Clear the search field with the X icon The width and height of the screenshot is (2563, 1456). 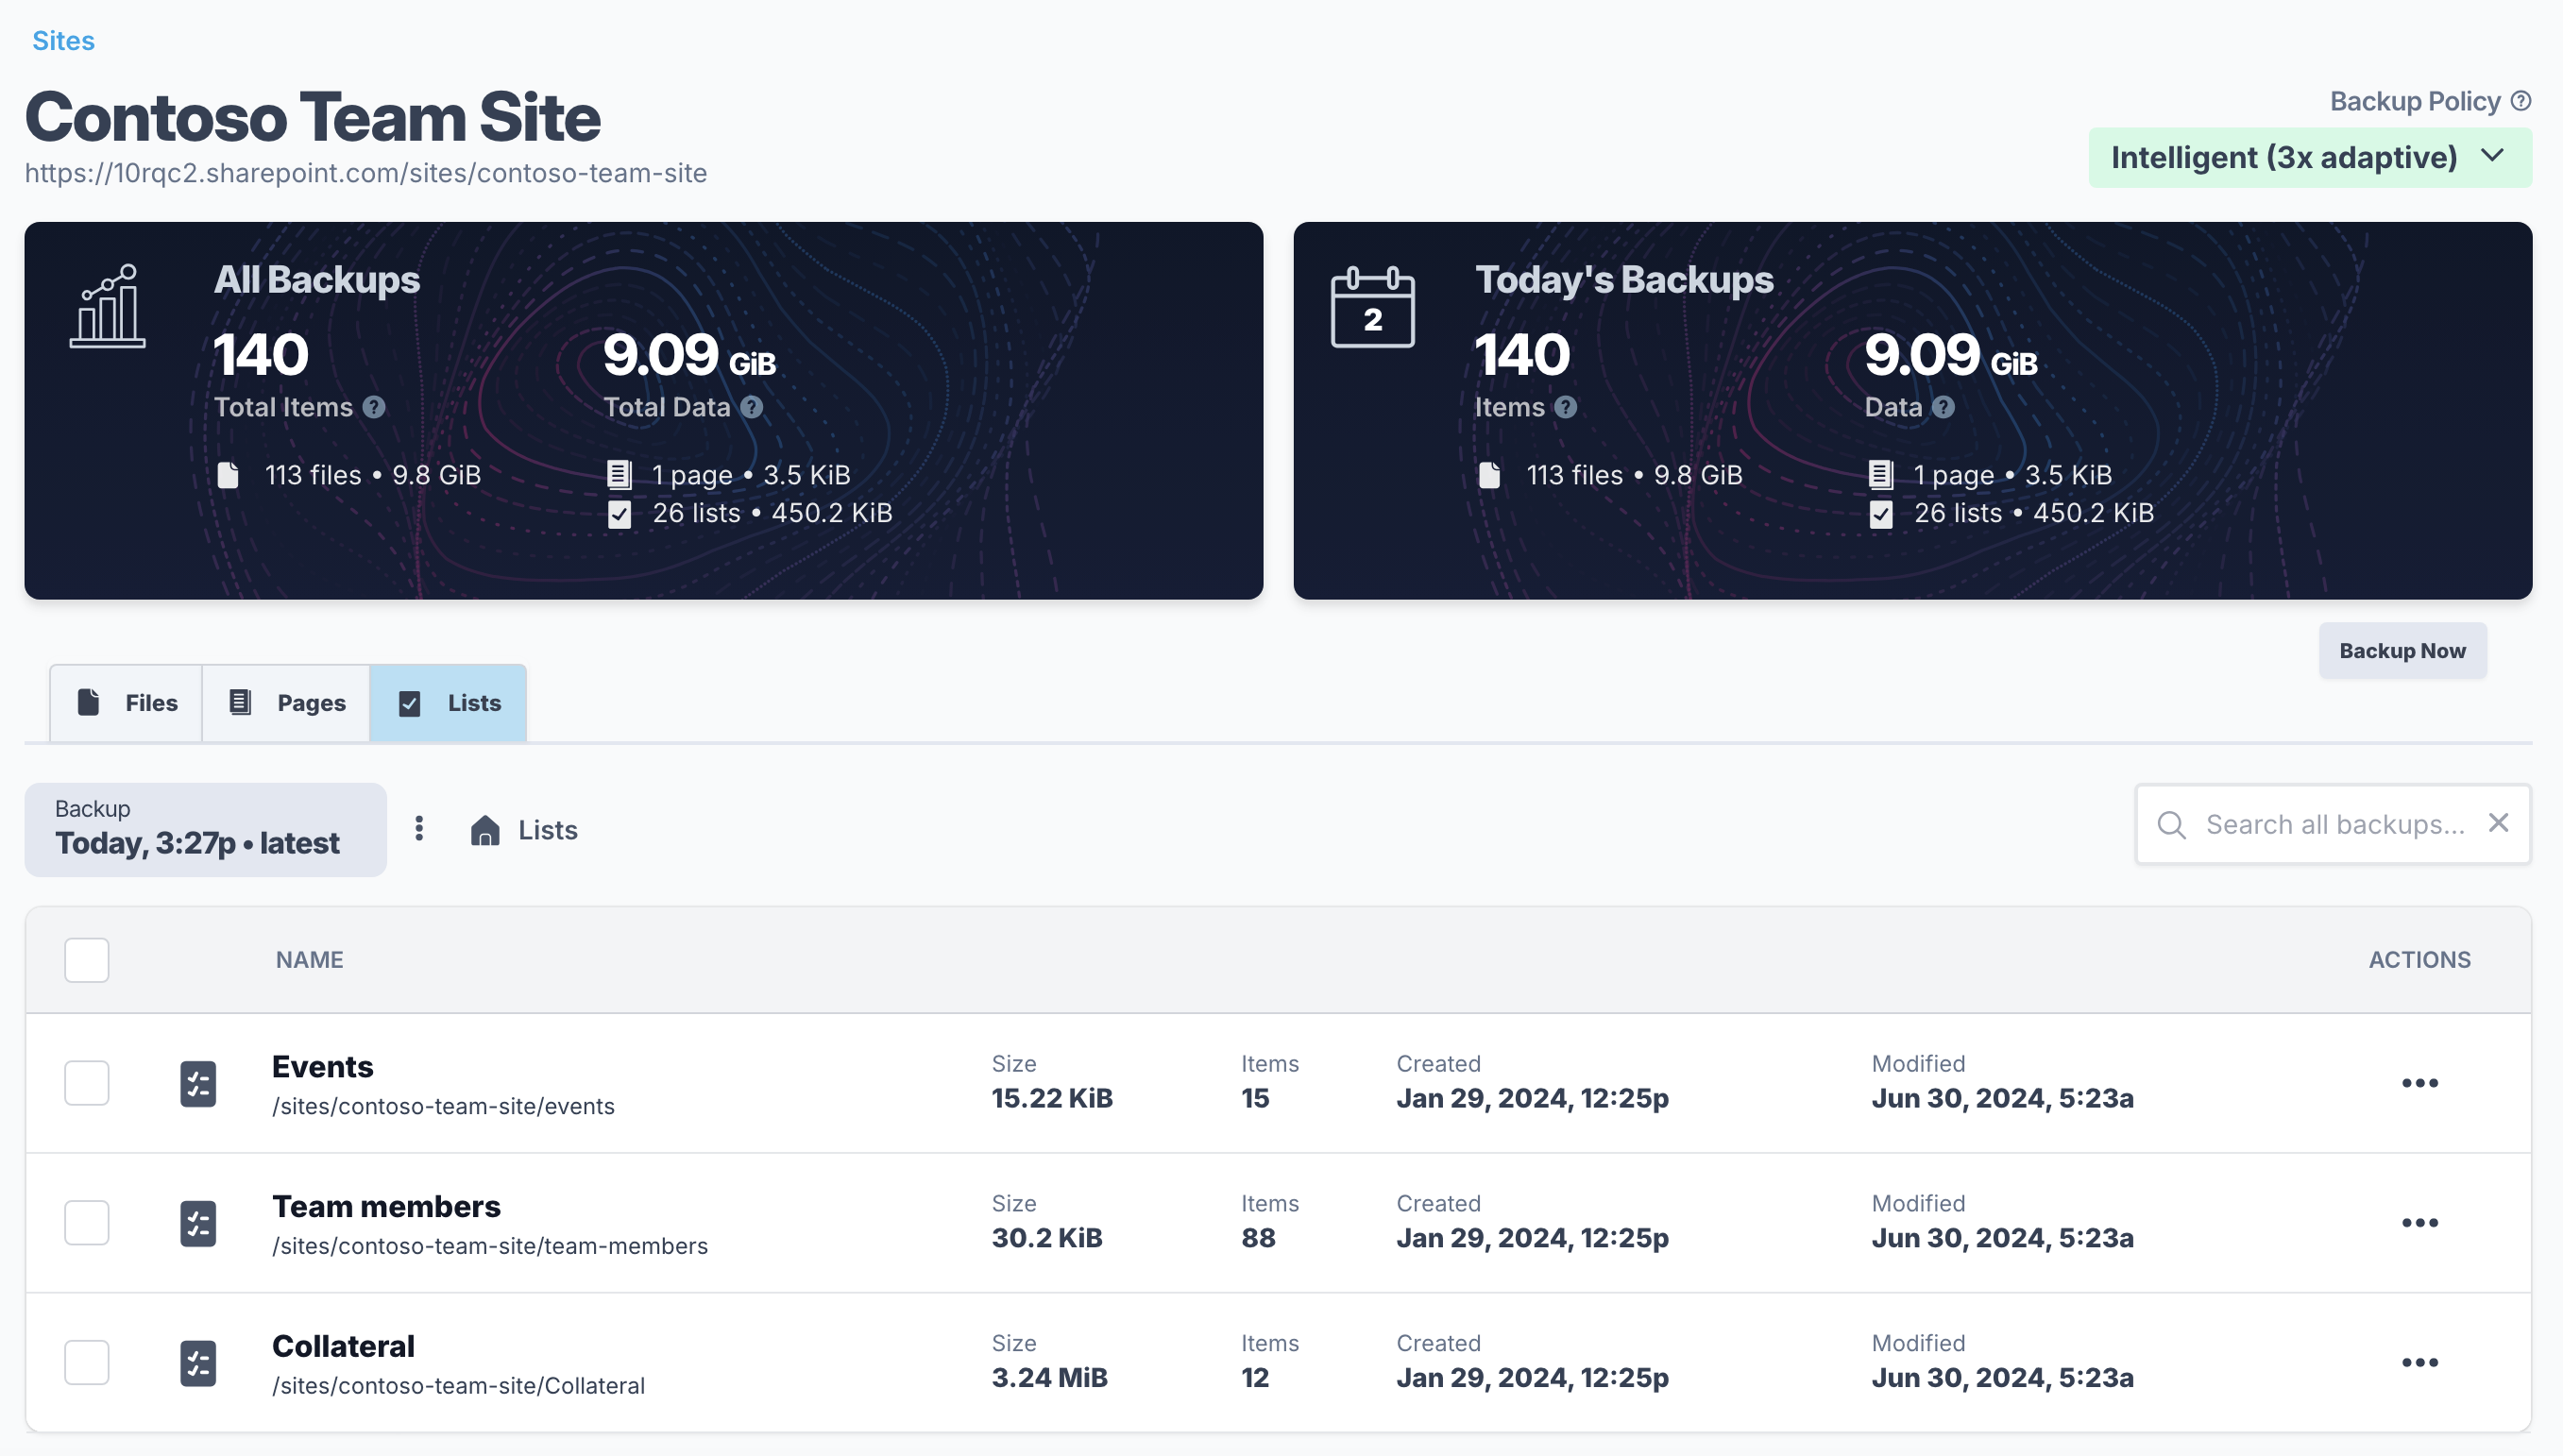2498,823
